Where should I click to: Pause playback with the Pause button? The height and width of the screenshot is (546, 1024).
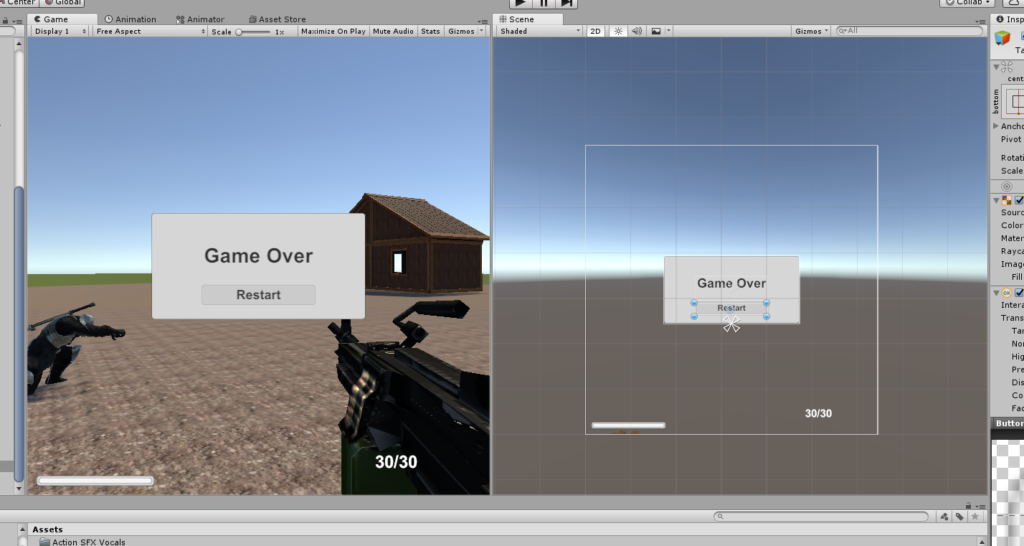[543, 3]
